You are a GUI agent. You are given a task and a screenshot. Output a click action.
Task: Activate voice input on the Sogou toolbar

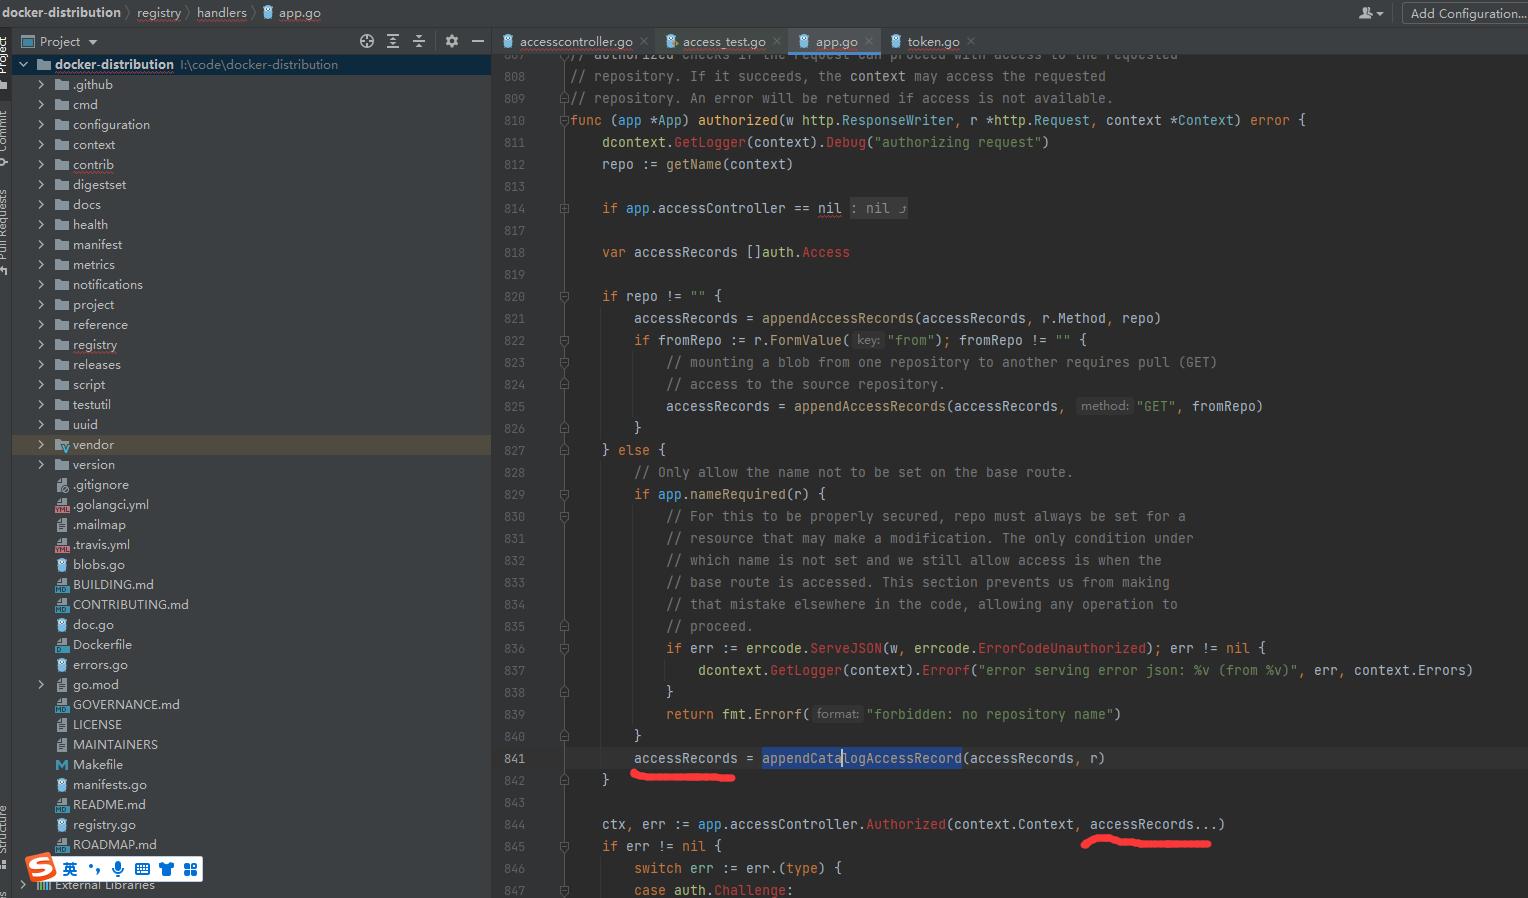tap(118, 868)
